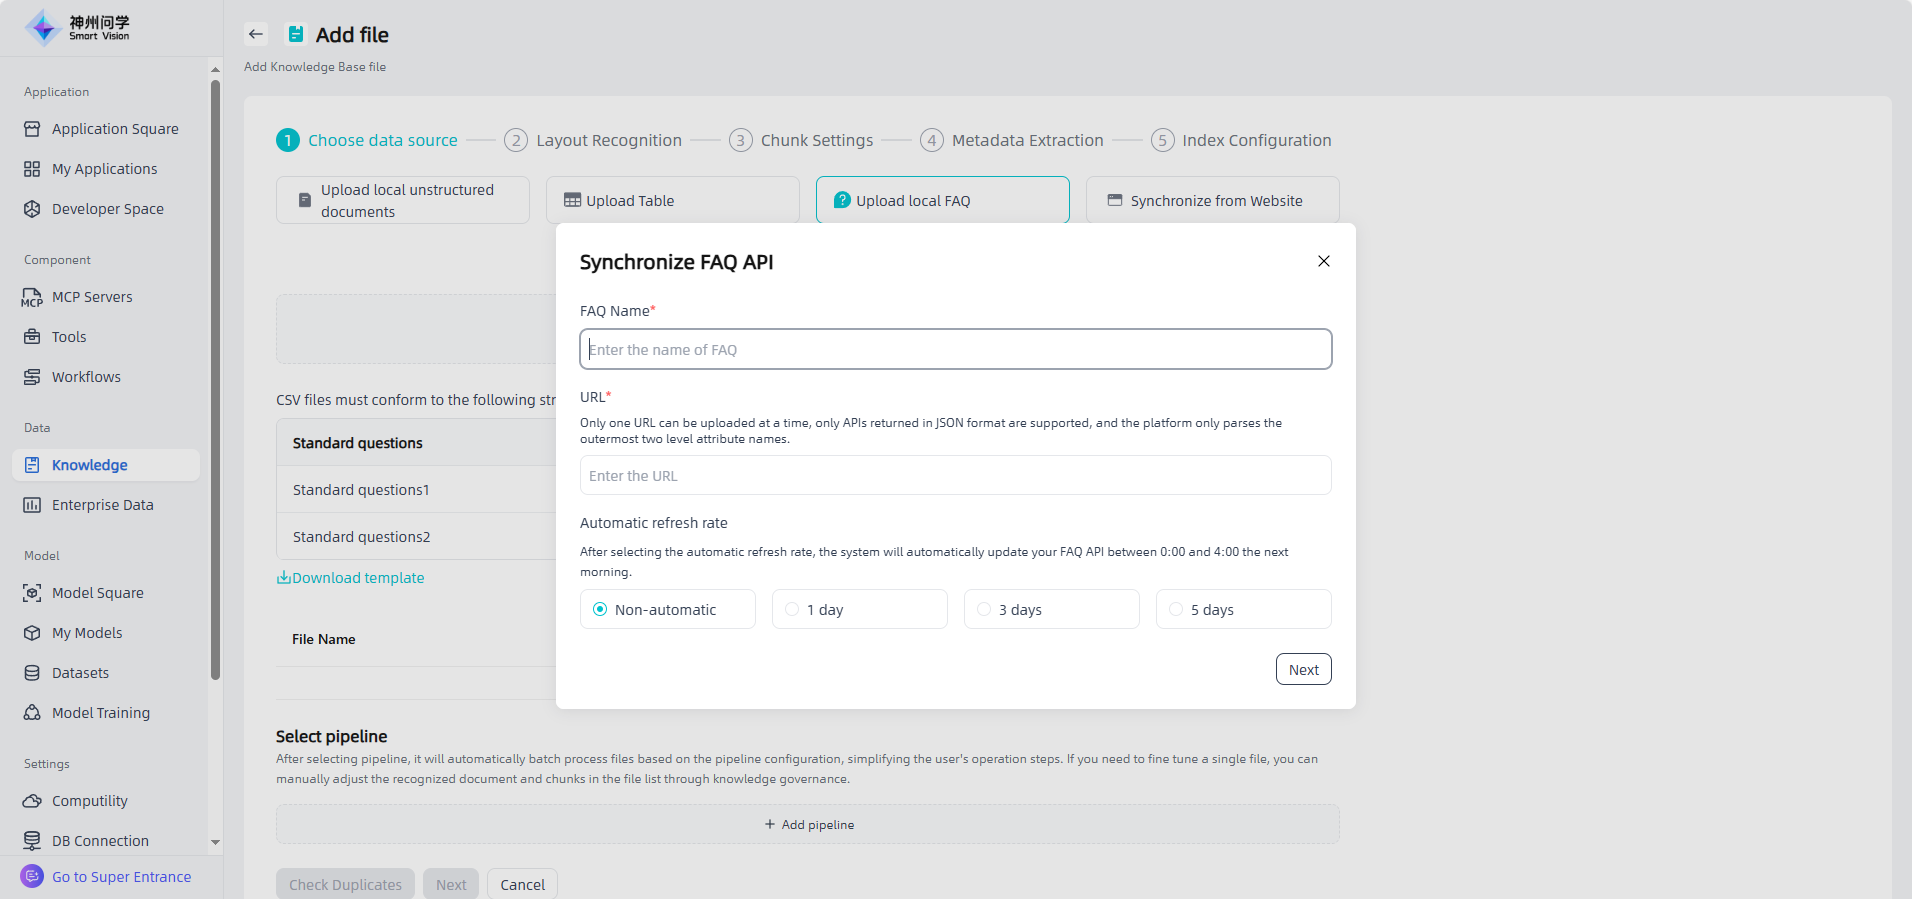1912x899 pixels.
Task: Click the Enter the URL field
Action: 955,475
